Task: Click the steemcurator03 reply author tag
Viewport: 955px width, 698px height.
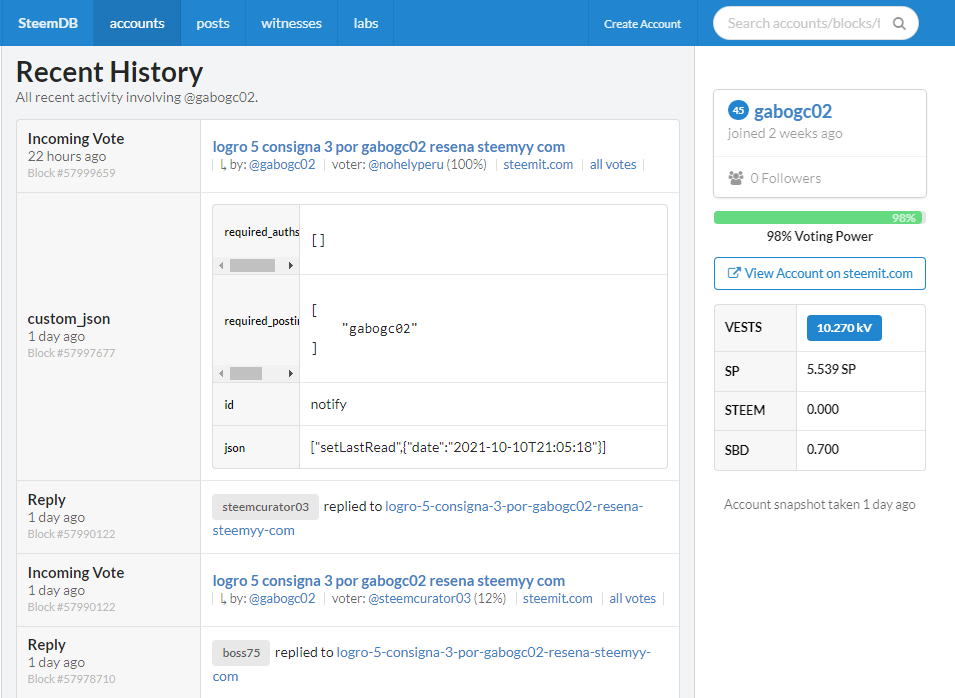Action: 266,507
